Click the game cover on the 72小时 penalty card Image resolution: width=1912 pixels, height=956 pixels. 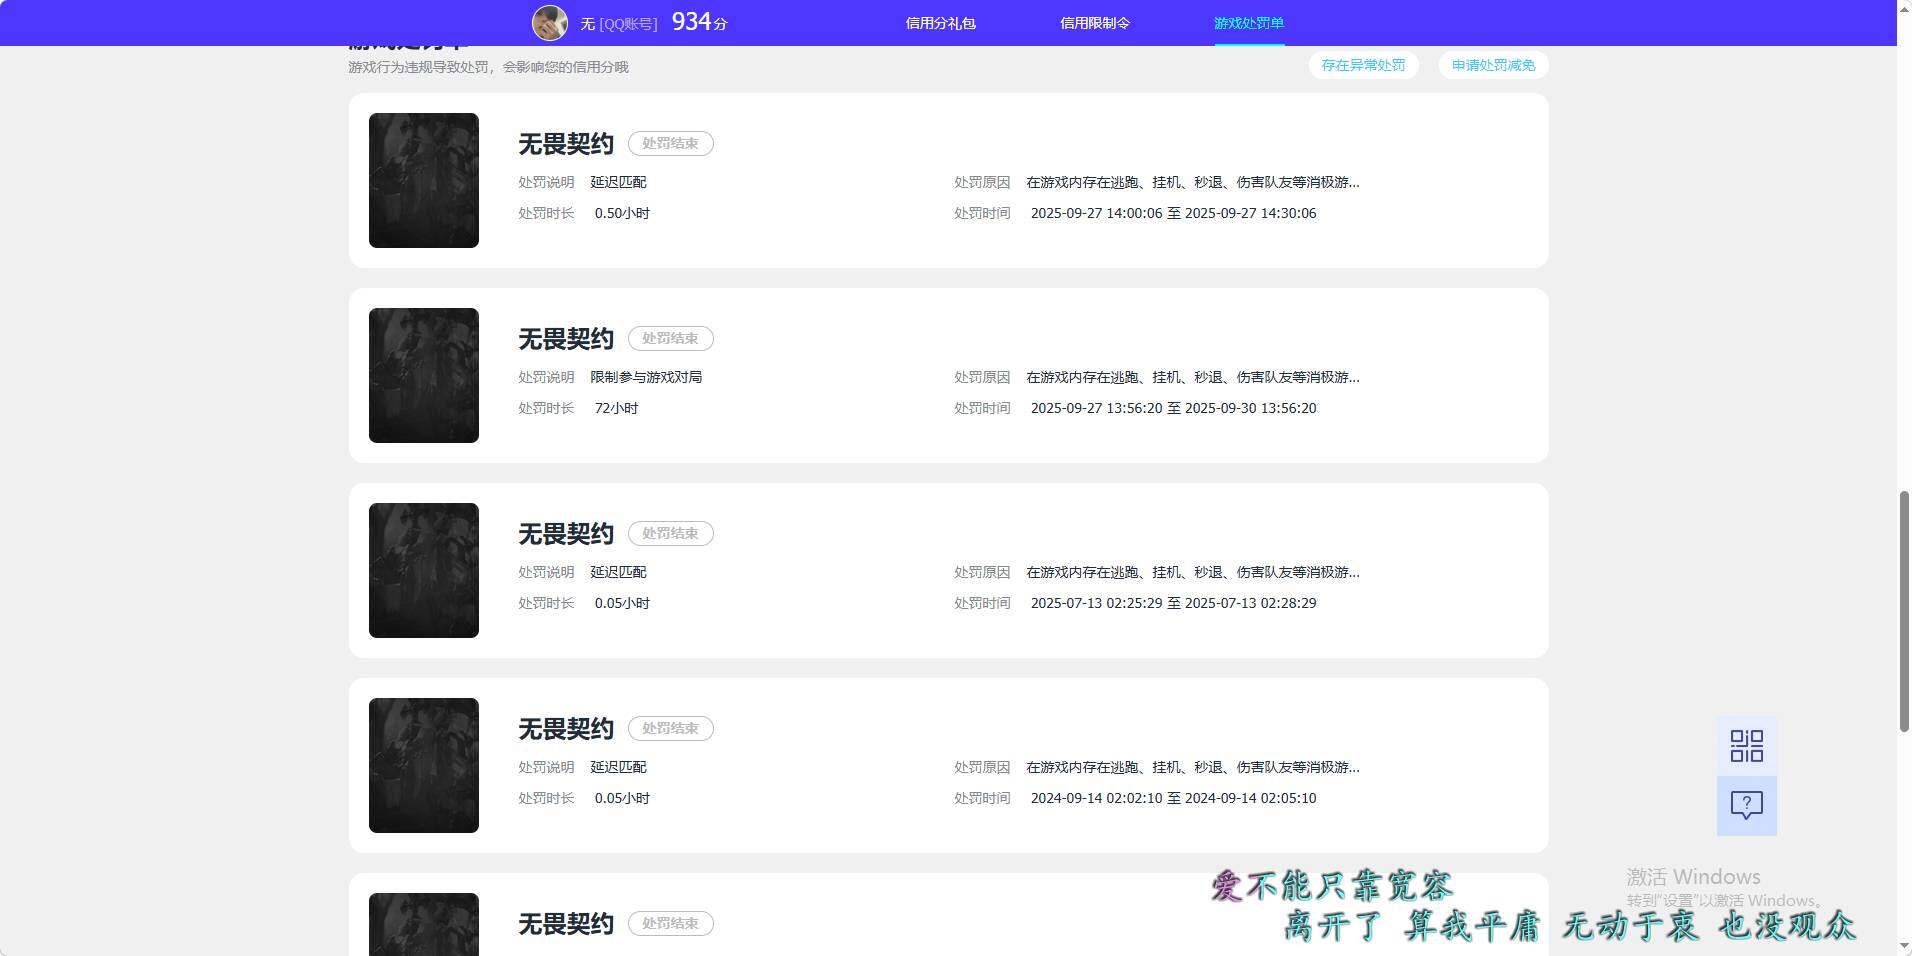click(423, 375)
